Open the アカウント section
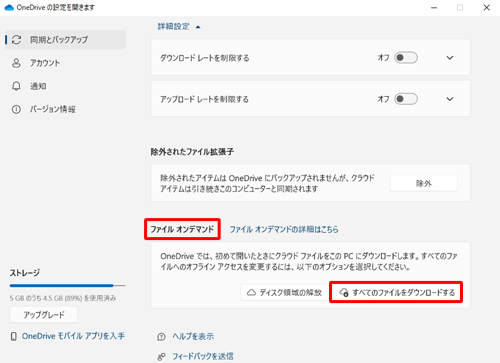This screenshot has width=500, height=363. tap(45, 63)
